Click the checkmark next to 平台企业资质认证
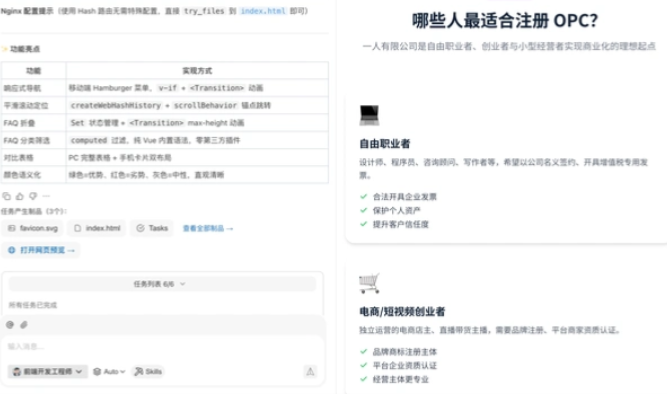The width and height of the screenshot is (667, 394). (363, 365)
